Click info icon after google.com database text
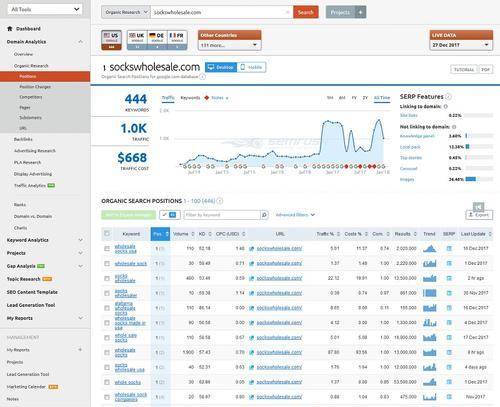 202,77
